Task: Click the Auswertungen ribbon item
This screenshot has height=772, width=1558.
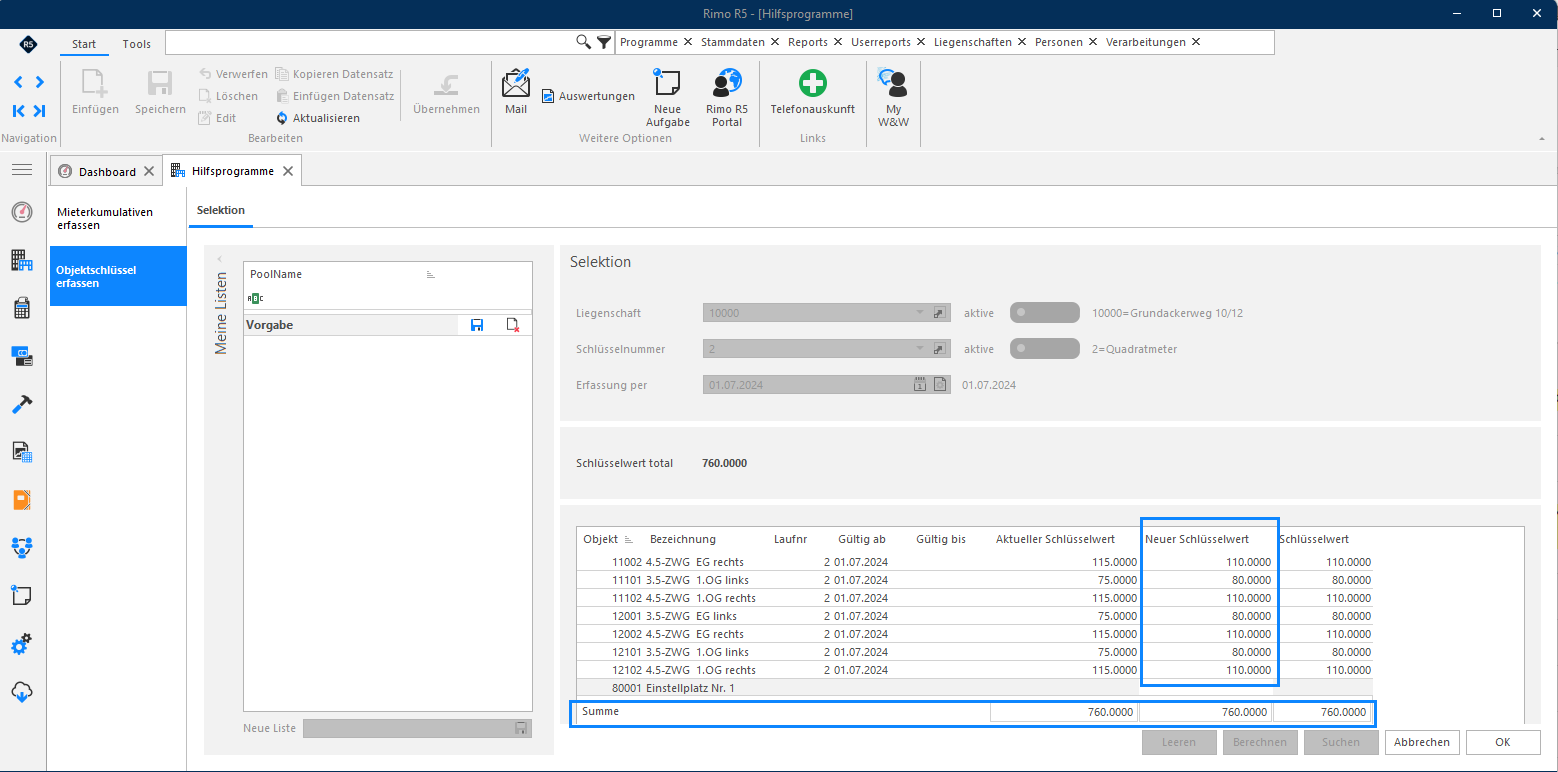Action: point(588,96)
